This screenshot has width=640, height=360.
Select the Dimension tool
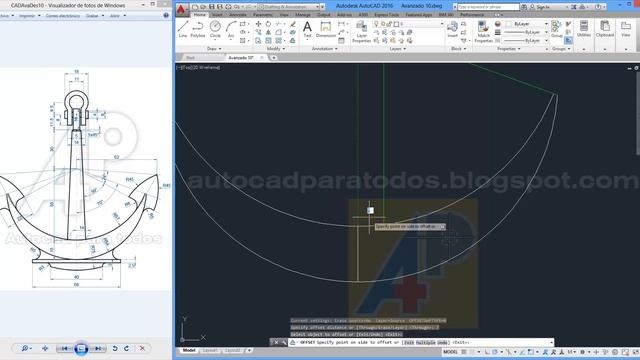coord(326,29)
